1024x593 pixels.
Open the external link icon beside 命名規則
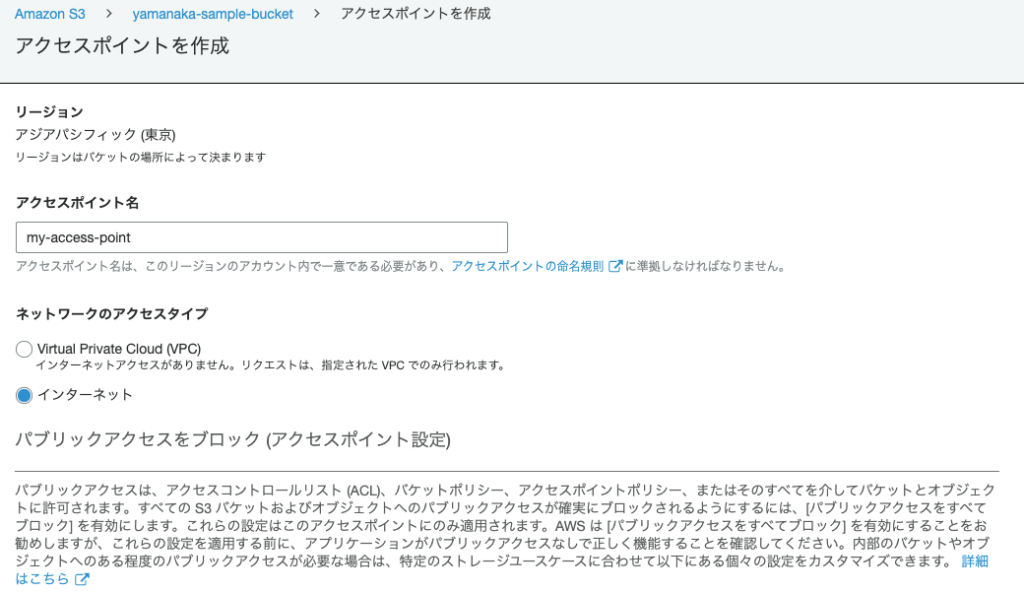click(616, 266)
